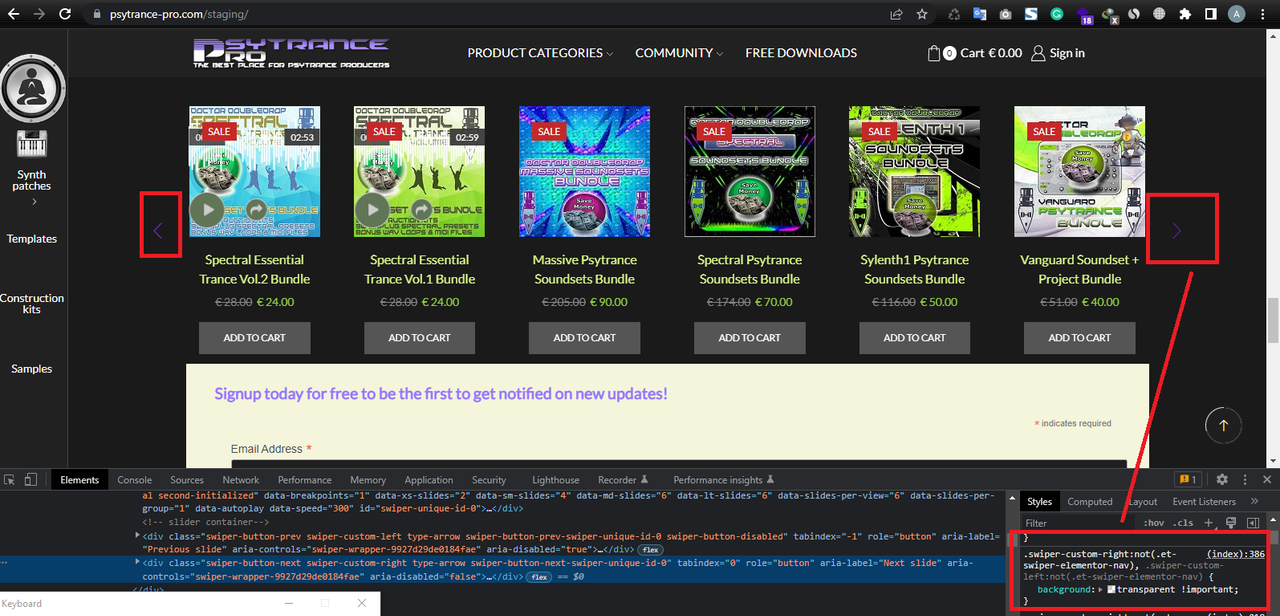Open the globe extension icon

click(x=1159, y=14)
